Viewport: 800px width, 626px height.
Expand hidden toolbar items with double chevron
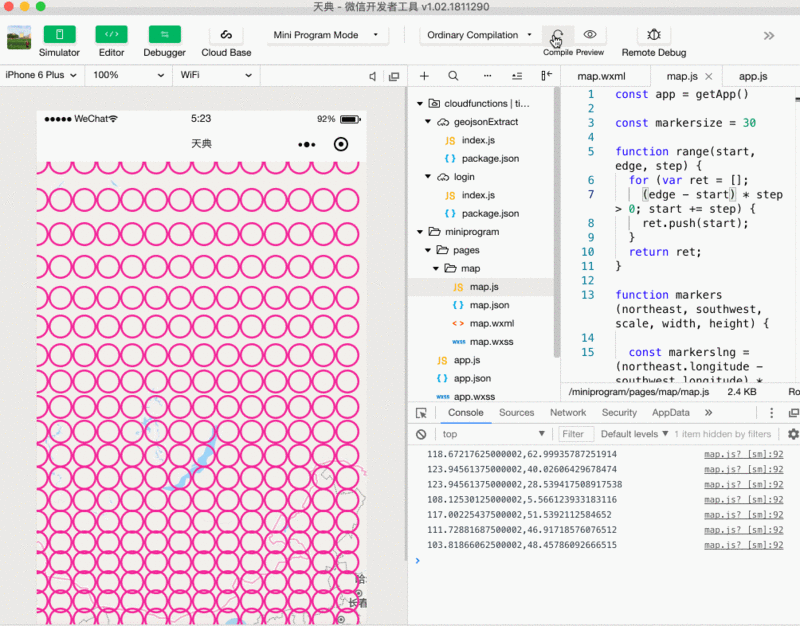coord(769,36)
